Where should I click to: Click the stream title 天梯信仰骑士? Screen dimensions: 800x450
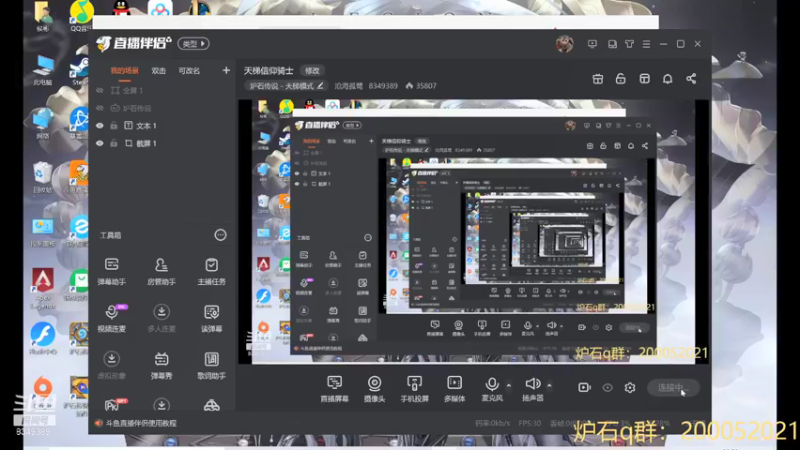coord(268,70)
